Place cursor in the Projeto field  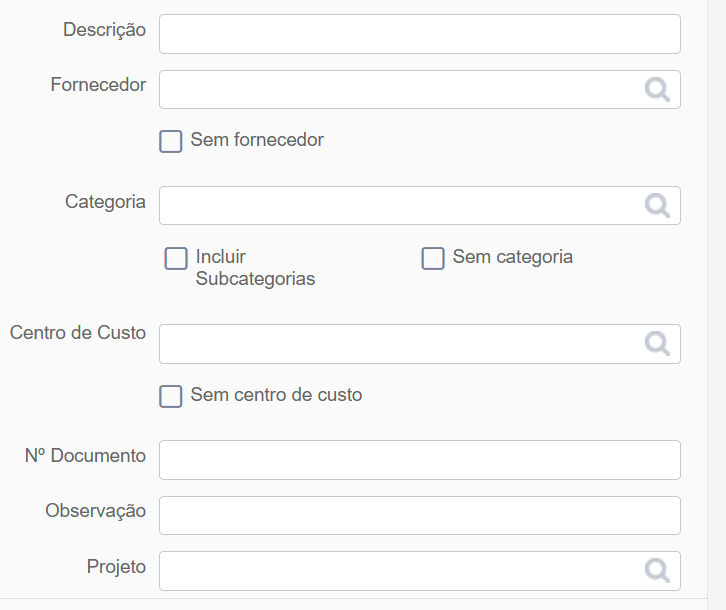coord(419,571)
